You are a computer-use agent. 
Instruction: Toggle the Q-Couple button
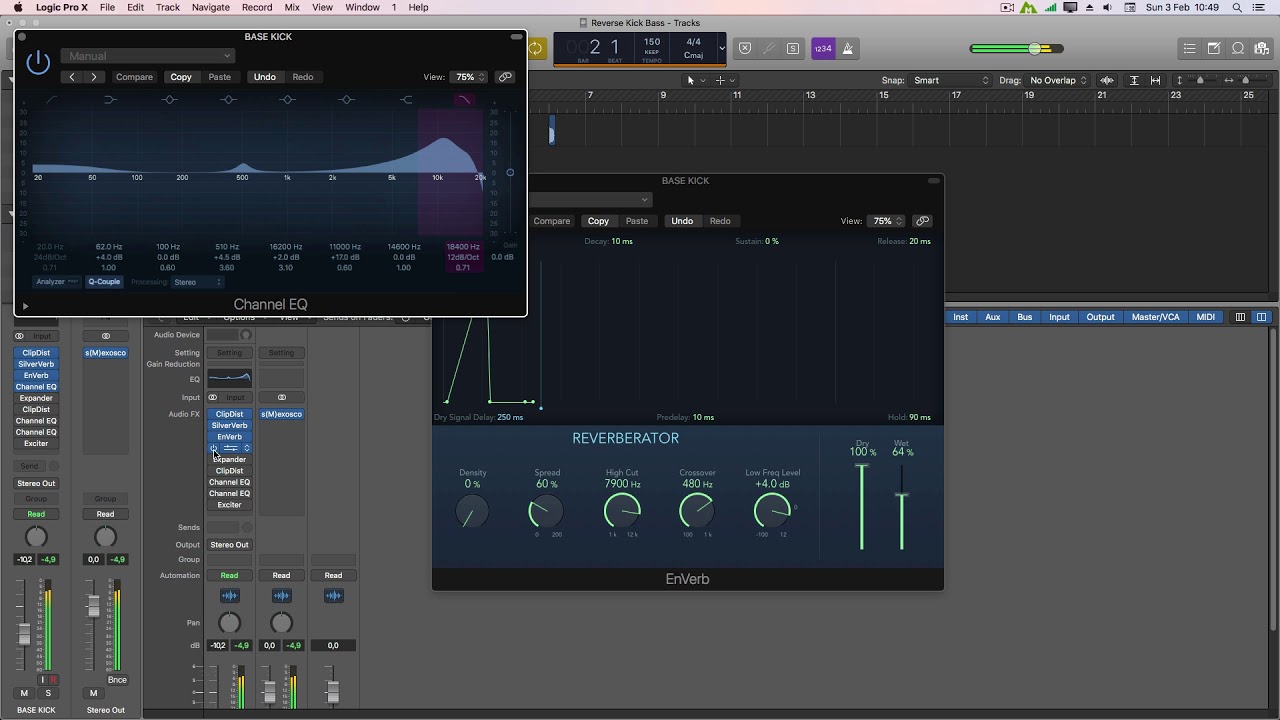(104, 282)
